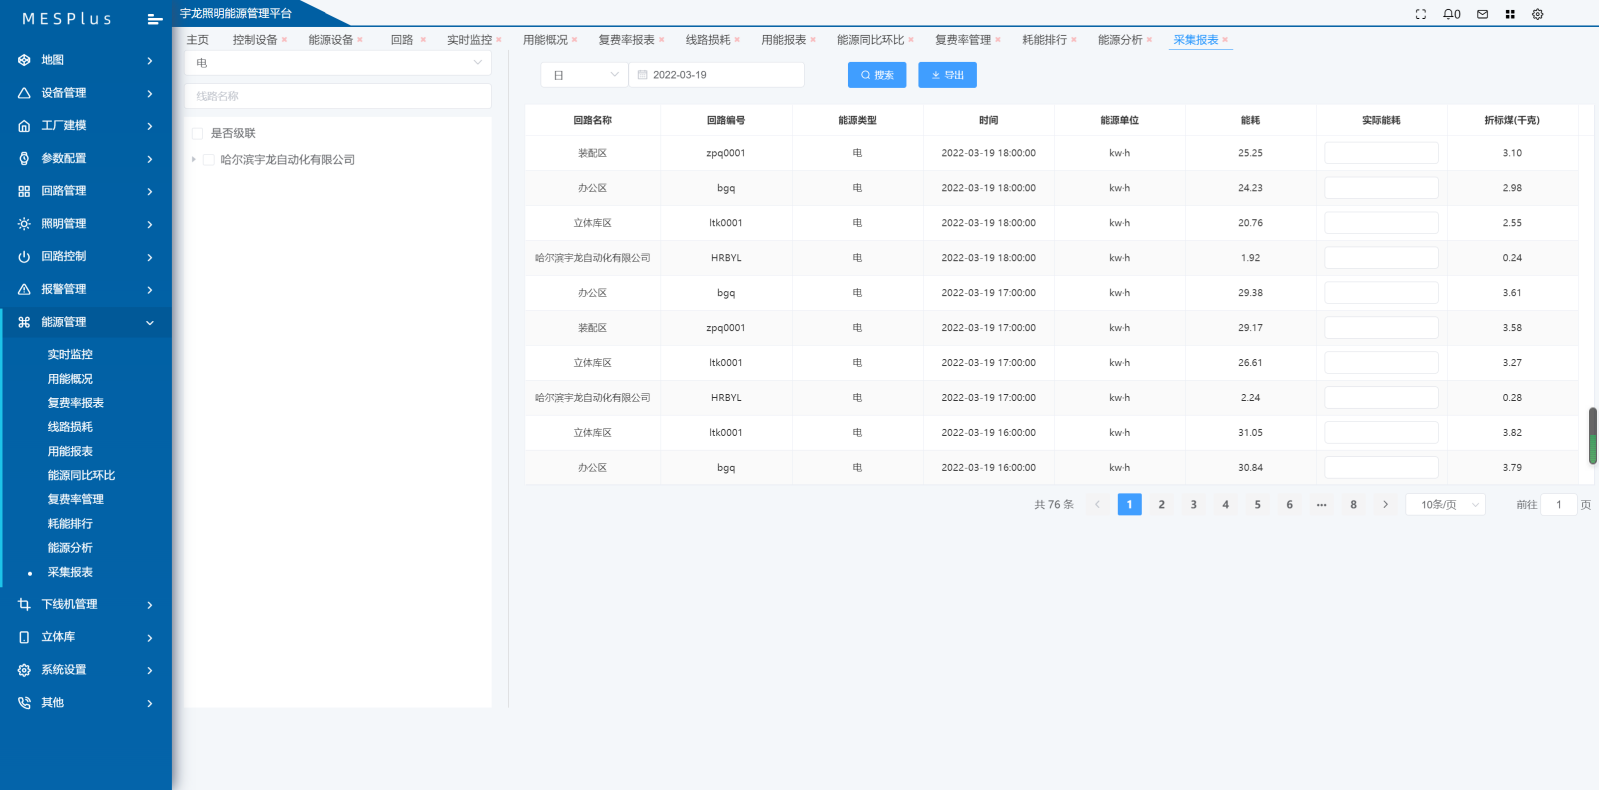Check the 哈尔滨宇龙自动化有限公司 tree checkbox
The width and height of the screenshot is (1599, 790).
[208, 160]
